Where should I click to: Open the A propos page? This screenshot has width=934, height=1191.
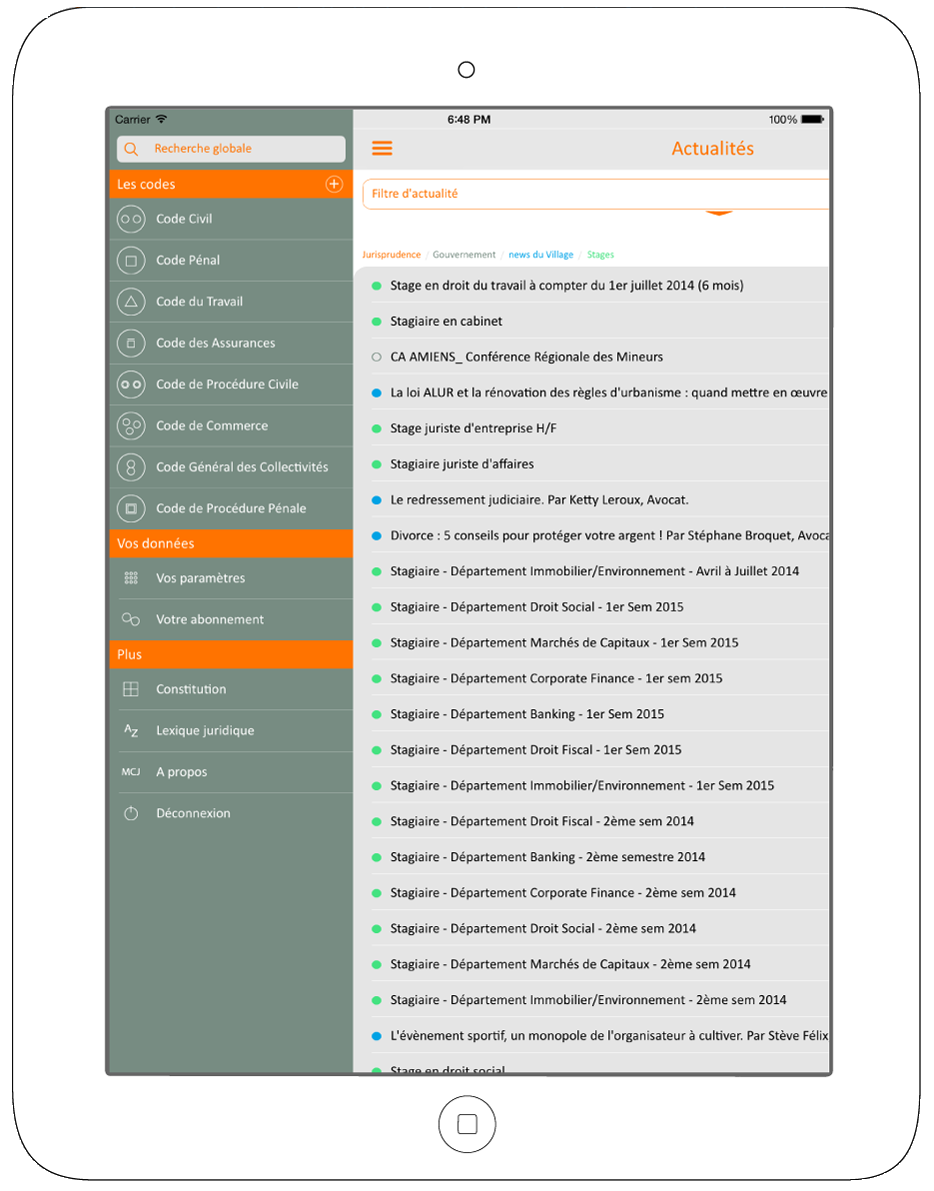coord(231,772)
